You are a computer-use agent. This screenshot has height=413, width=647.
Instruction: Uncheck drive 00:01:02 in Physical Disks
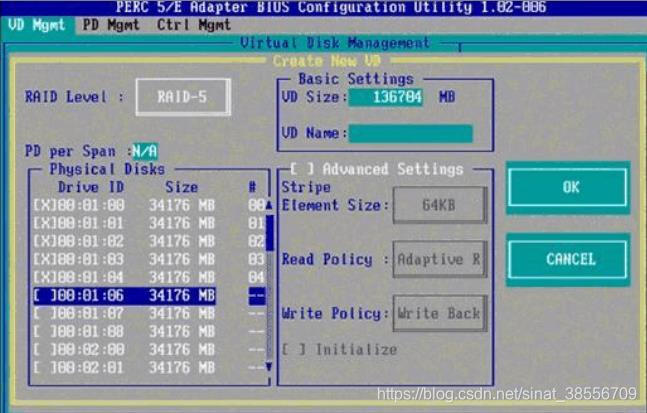(45, 241)
